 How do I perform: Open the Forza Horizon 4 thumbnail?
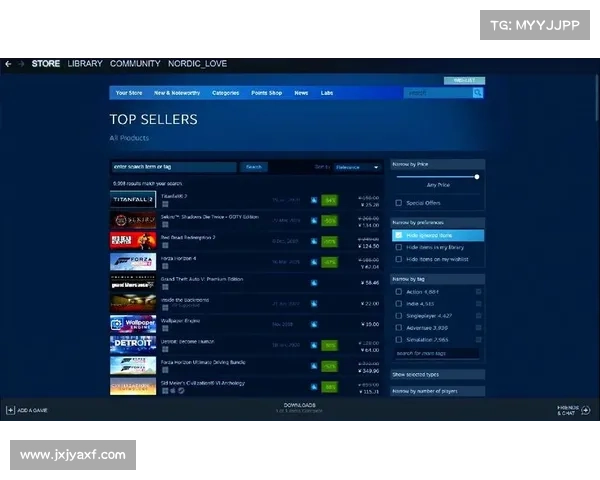click(133, 262)
